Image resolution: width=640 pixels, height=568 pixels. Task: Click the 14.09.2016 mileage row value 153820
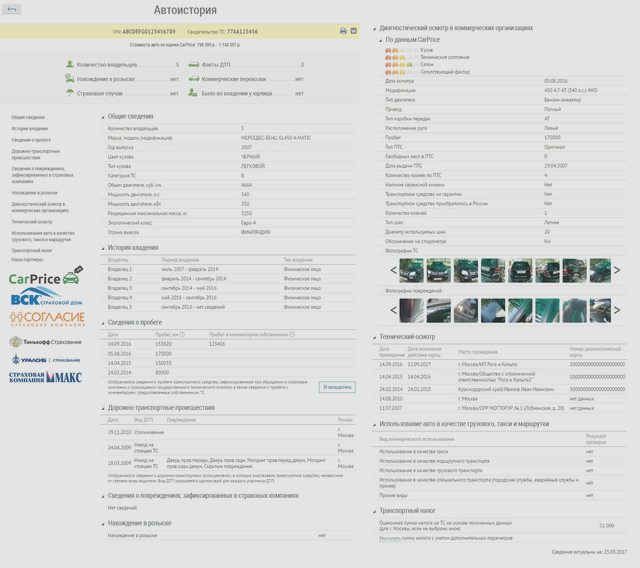pyautogui.click(x=163, y=344)
